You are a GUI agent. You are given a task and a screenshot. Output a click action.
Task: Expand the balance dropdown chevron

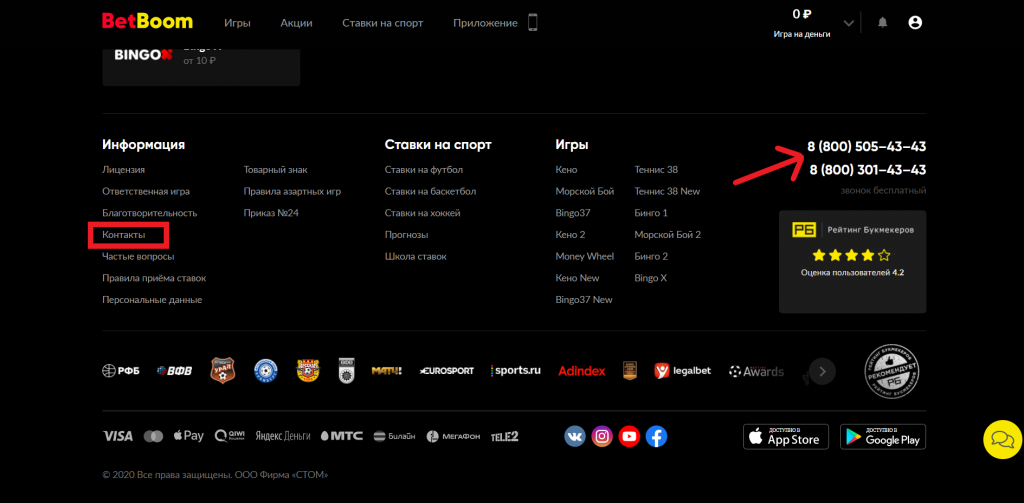point(849,24)
